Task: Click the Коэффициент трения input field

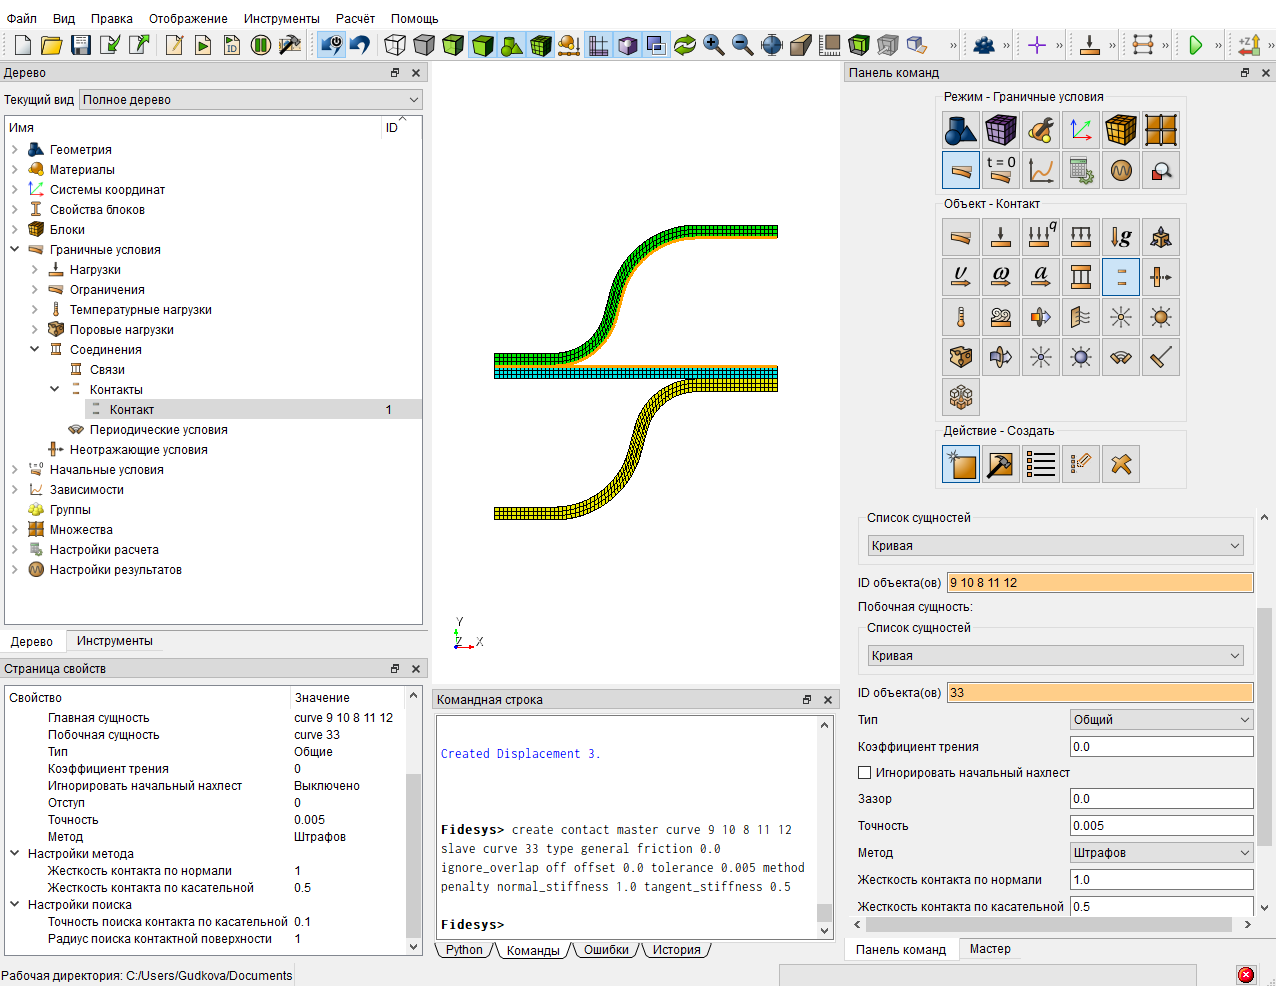Action: pyautogui.click(x=1161, y=747)
